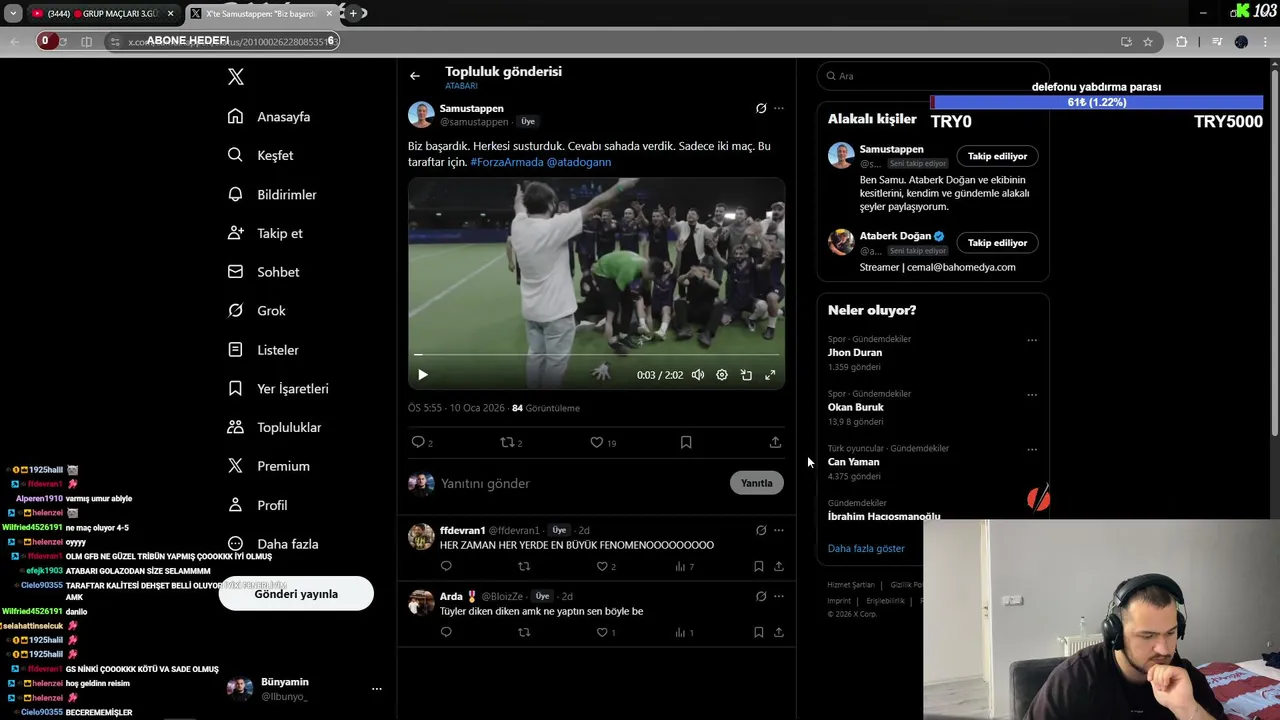Image resolution: width=1280 pixels, height=720 pixels.
Task: Open Takip et in the sidebar
Action: (x=265, y=233)
